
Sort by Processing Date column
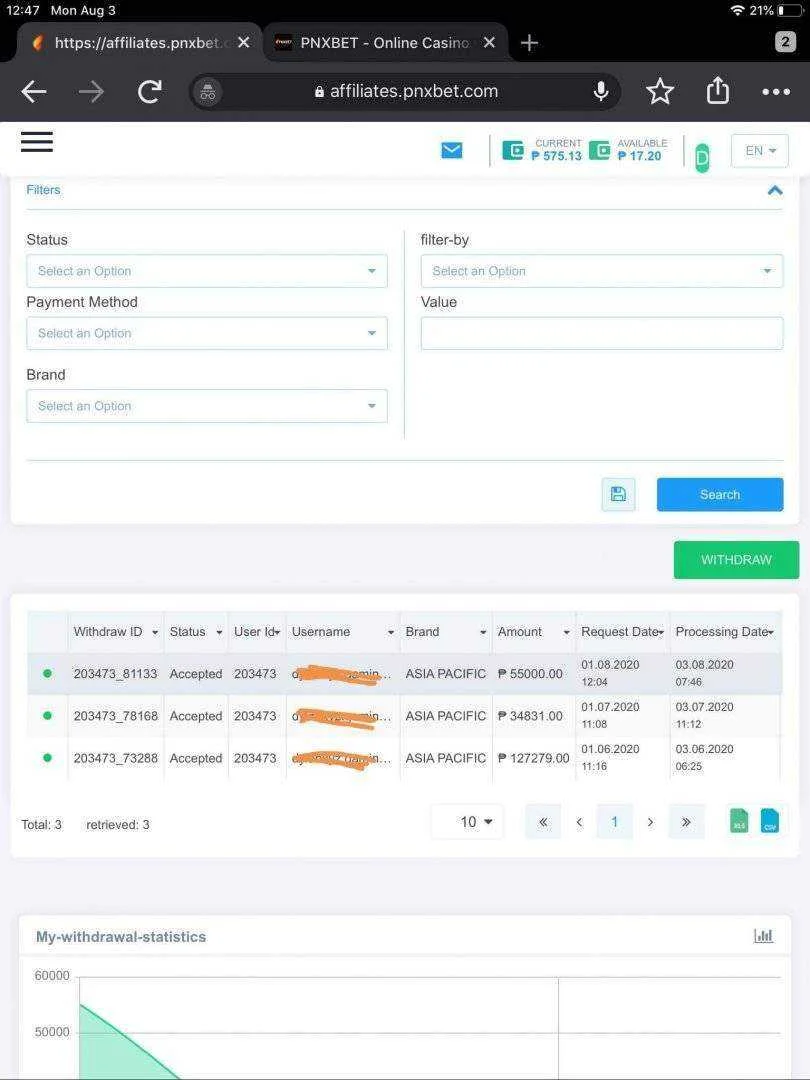pos(725,632)
